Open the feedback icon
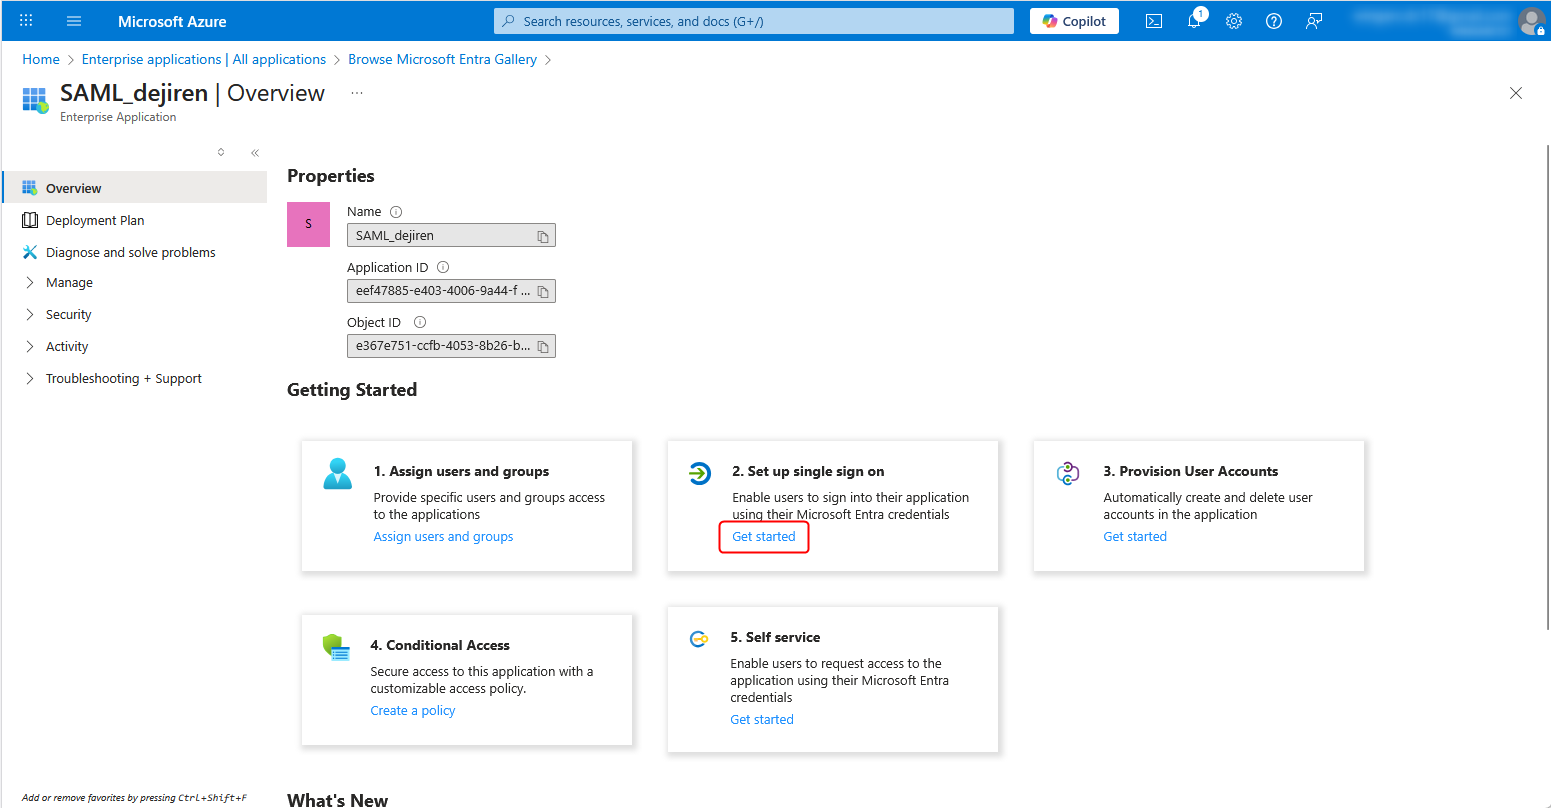Screen dimensions: 1551x808 point(1314,21)
